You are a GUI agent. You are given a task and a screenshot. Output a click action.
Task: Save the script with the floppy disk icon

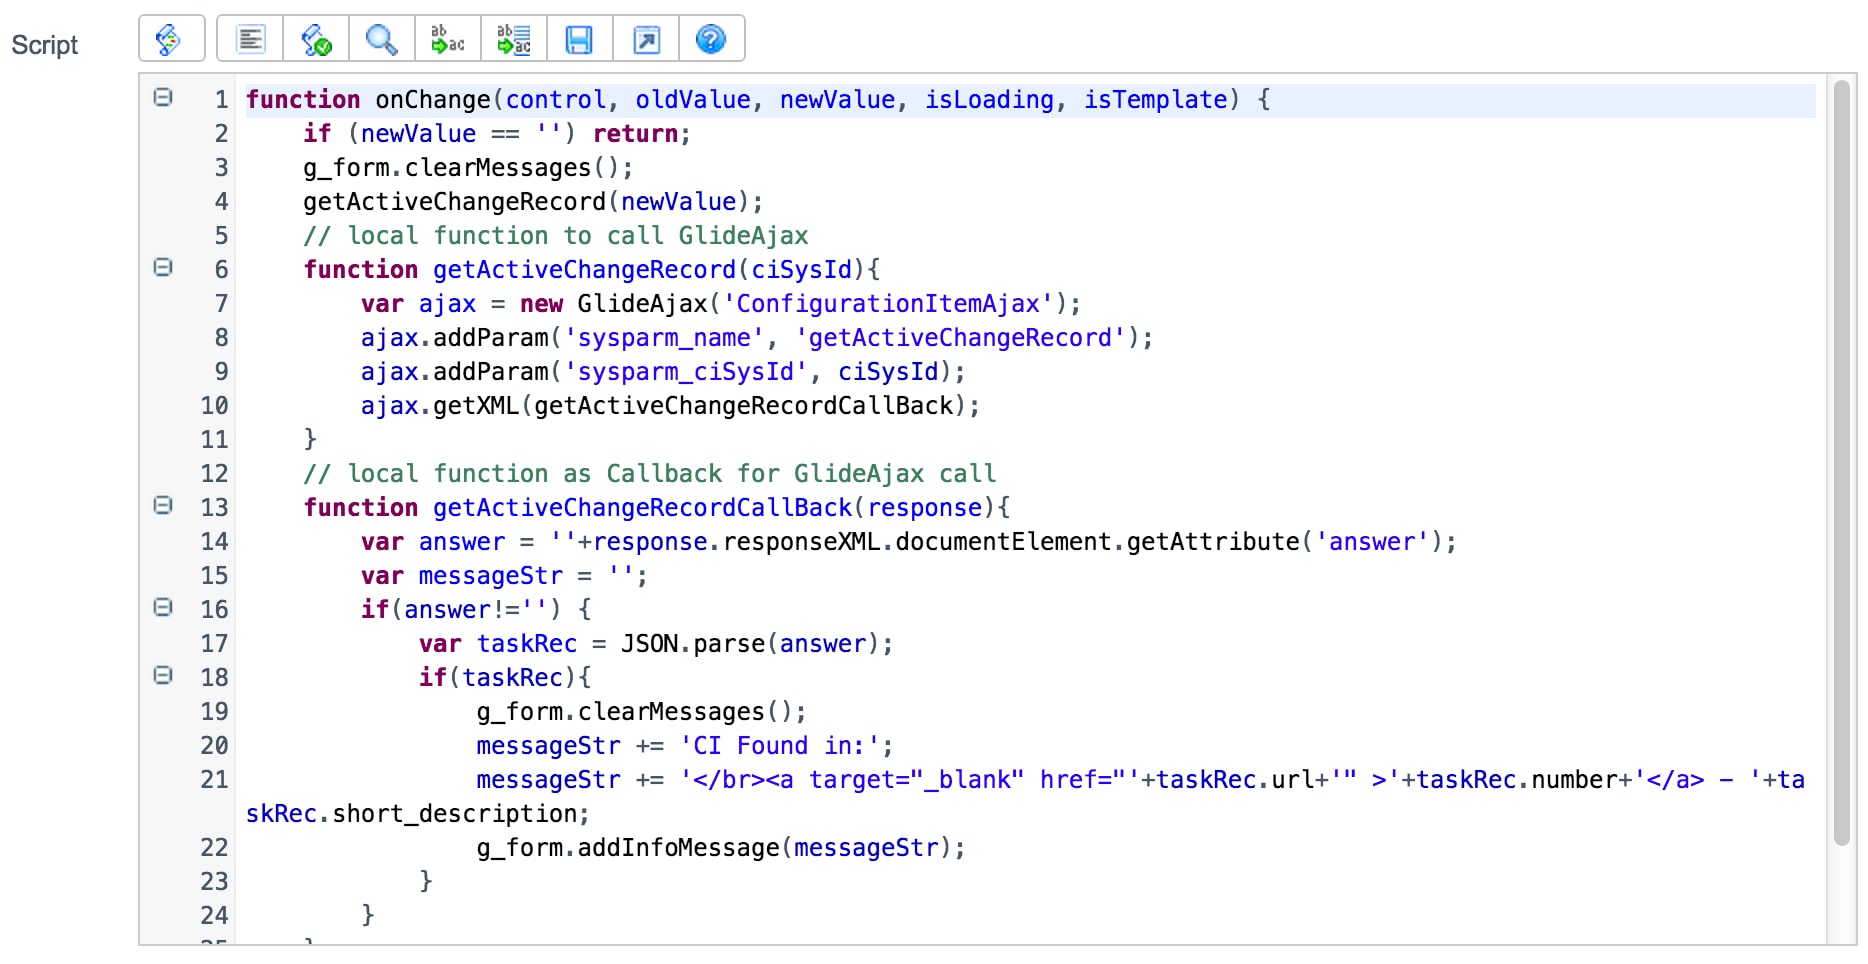(580, 39)
